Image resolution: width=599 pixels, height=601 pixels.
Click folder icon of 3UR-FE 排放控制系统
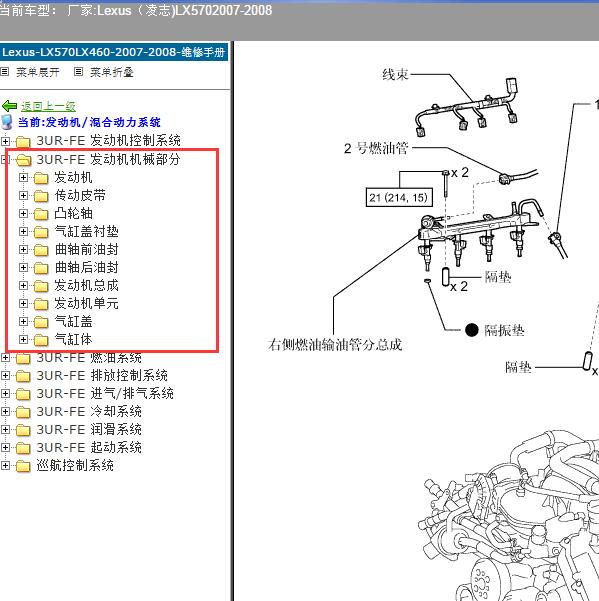tap(23, 376)
